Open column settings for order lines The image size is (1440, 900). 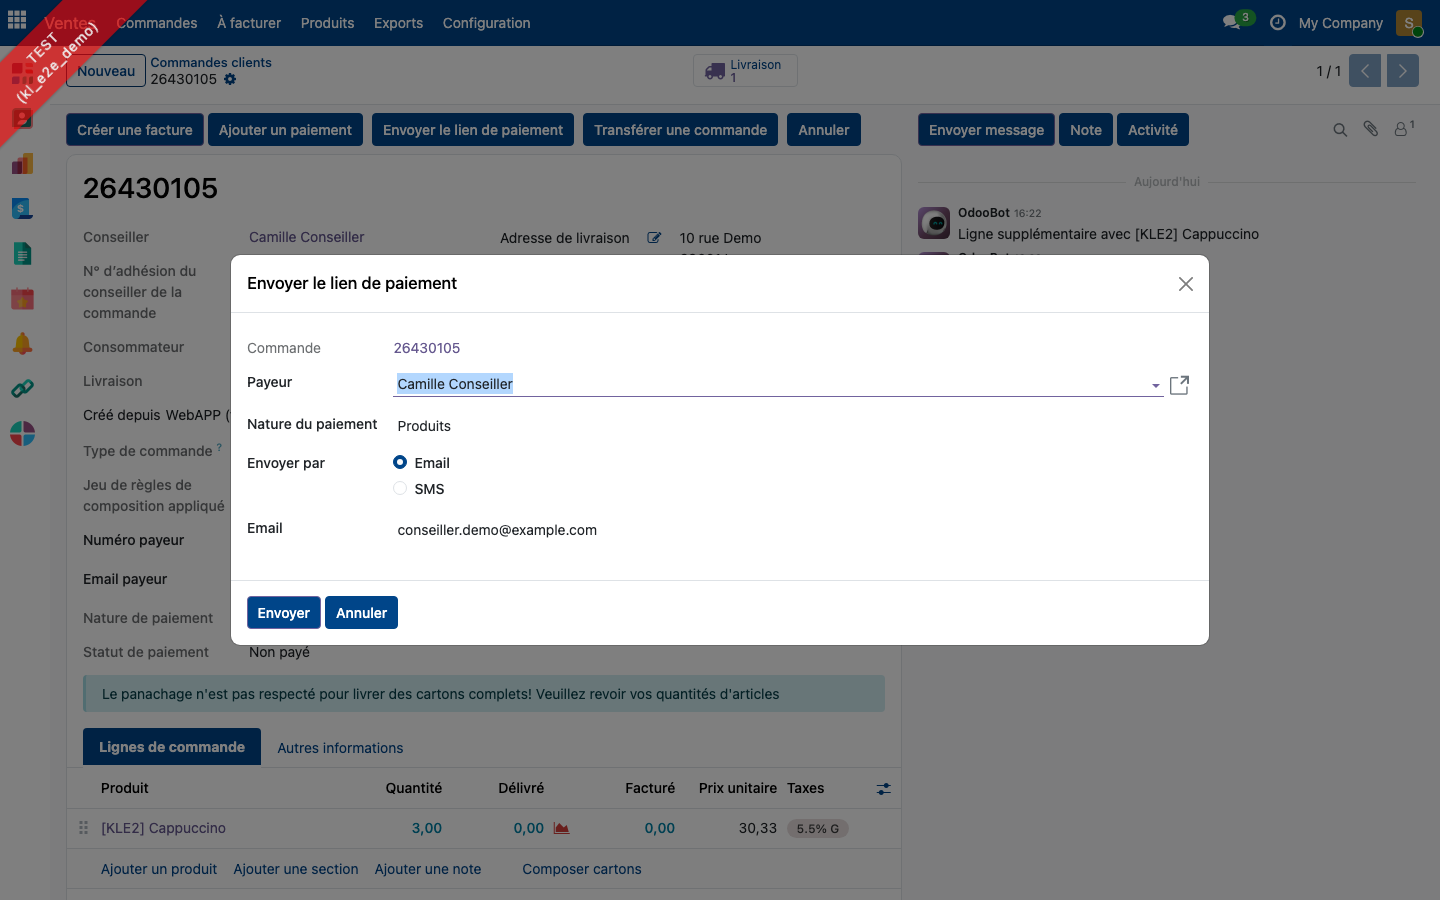(x=884, y=789)
